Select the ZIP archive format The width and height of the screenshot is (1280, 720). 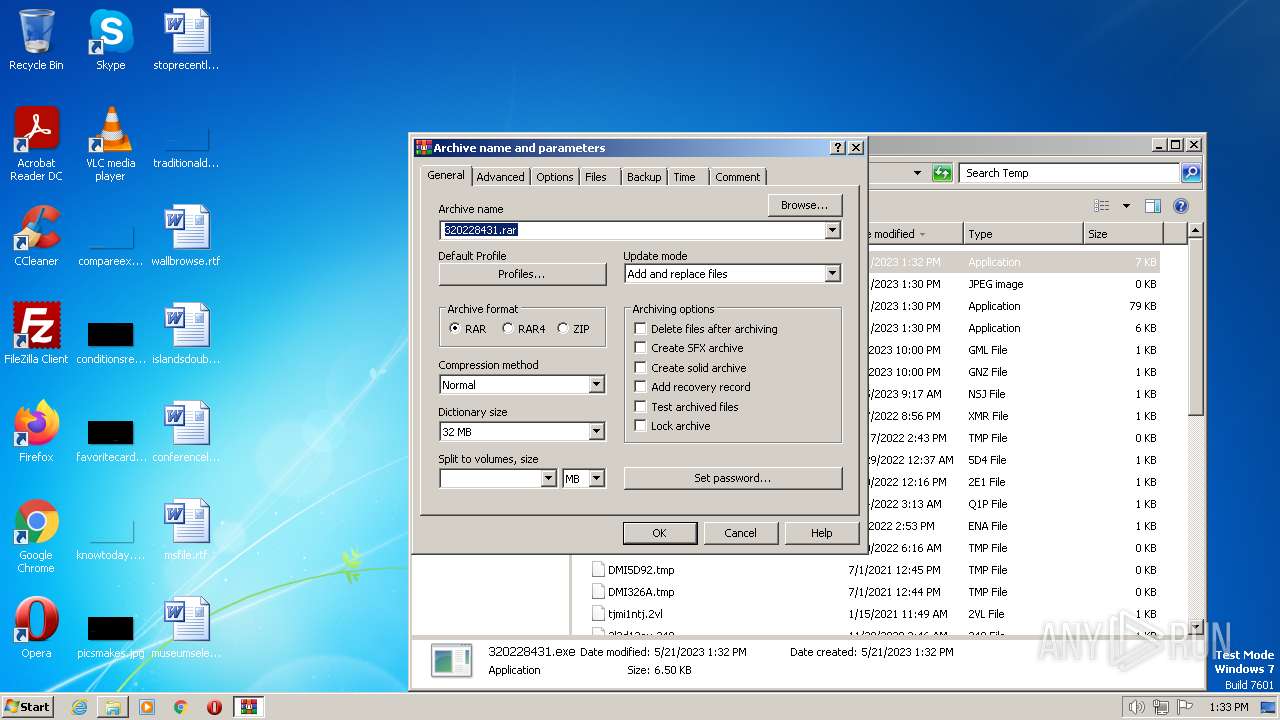coord(563,328)
